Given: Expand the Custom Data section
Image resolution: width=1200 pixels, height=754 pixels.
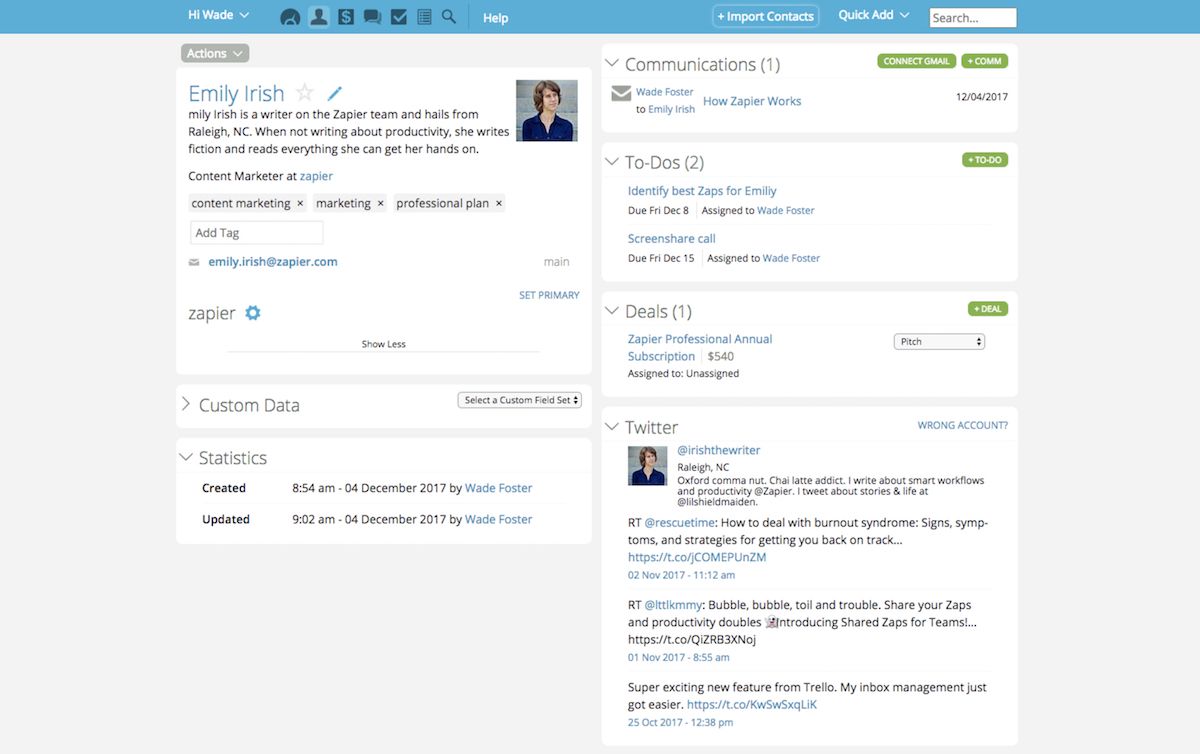Looking at the screenshot, I should tap(186, 405).
